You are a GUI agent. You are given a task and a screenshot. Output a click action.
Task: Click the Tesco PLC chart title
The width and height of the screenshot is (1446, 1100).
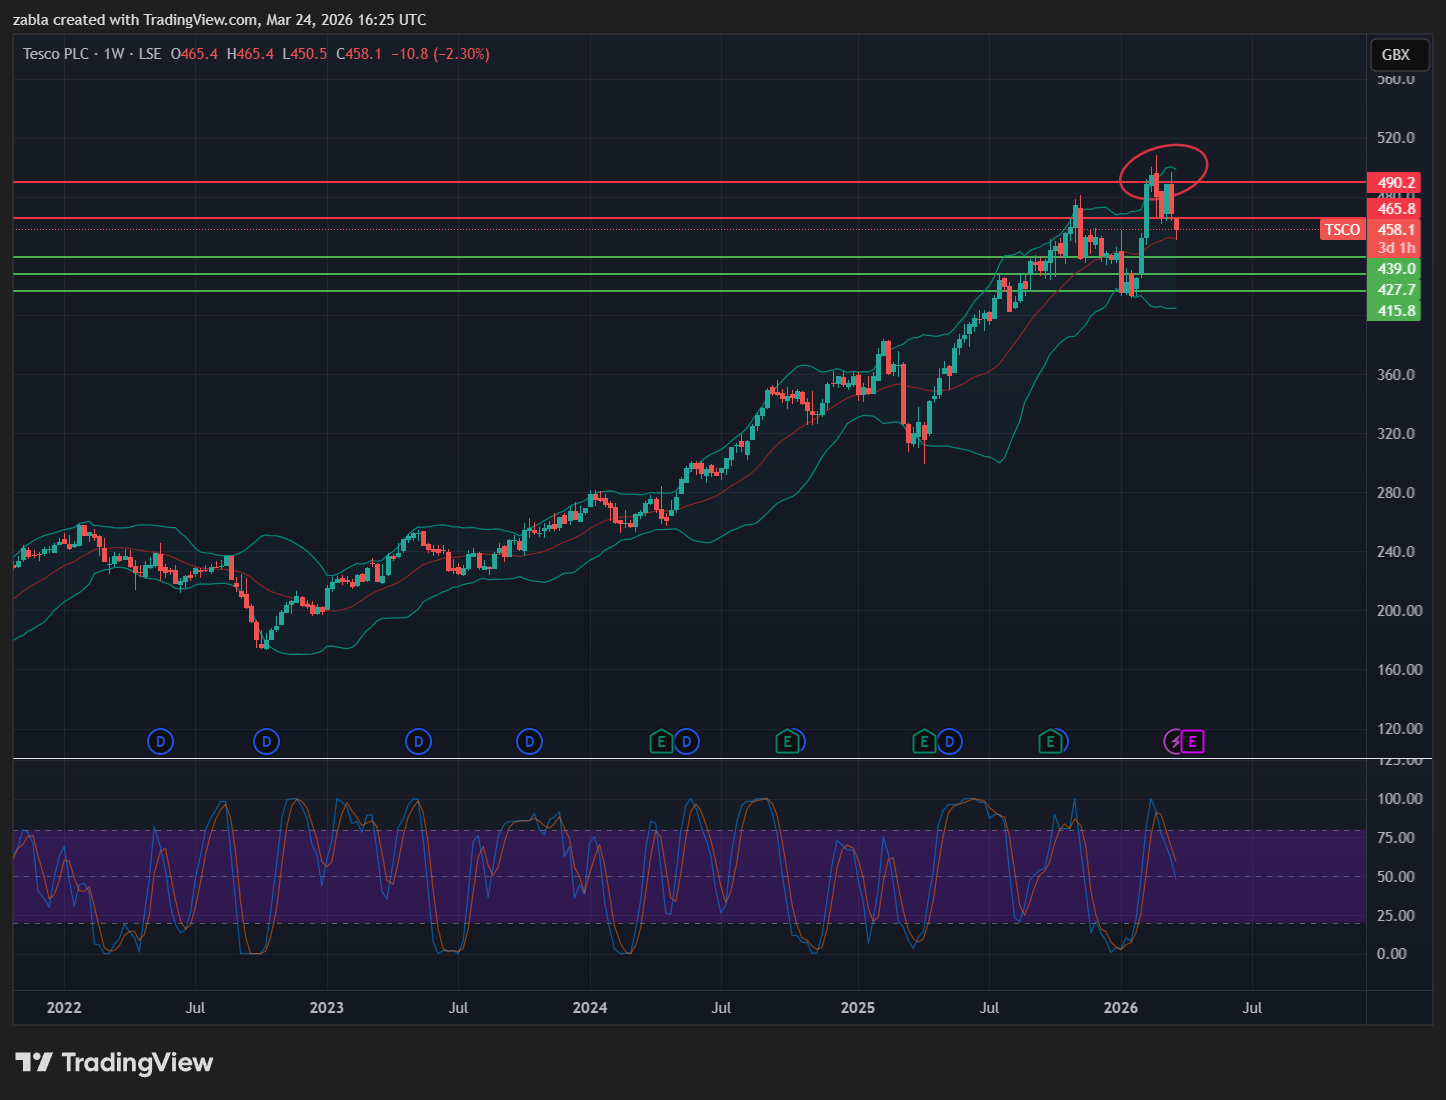point(56,54)
